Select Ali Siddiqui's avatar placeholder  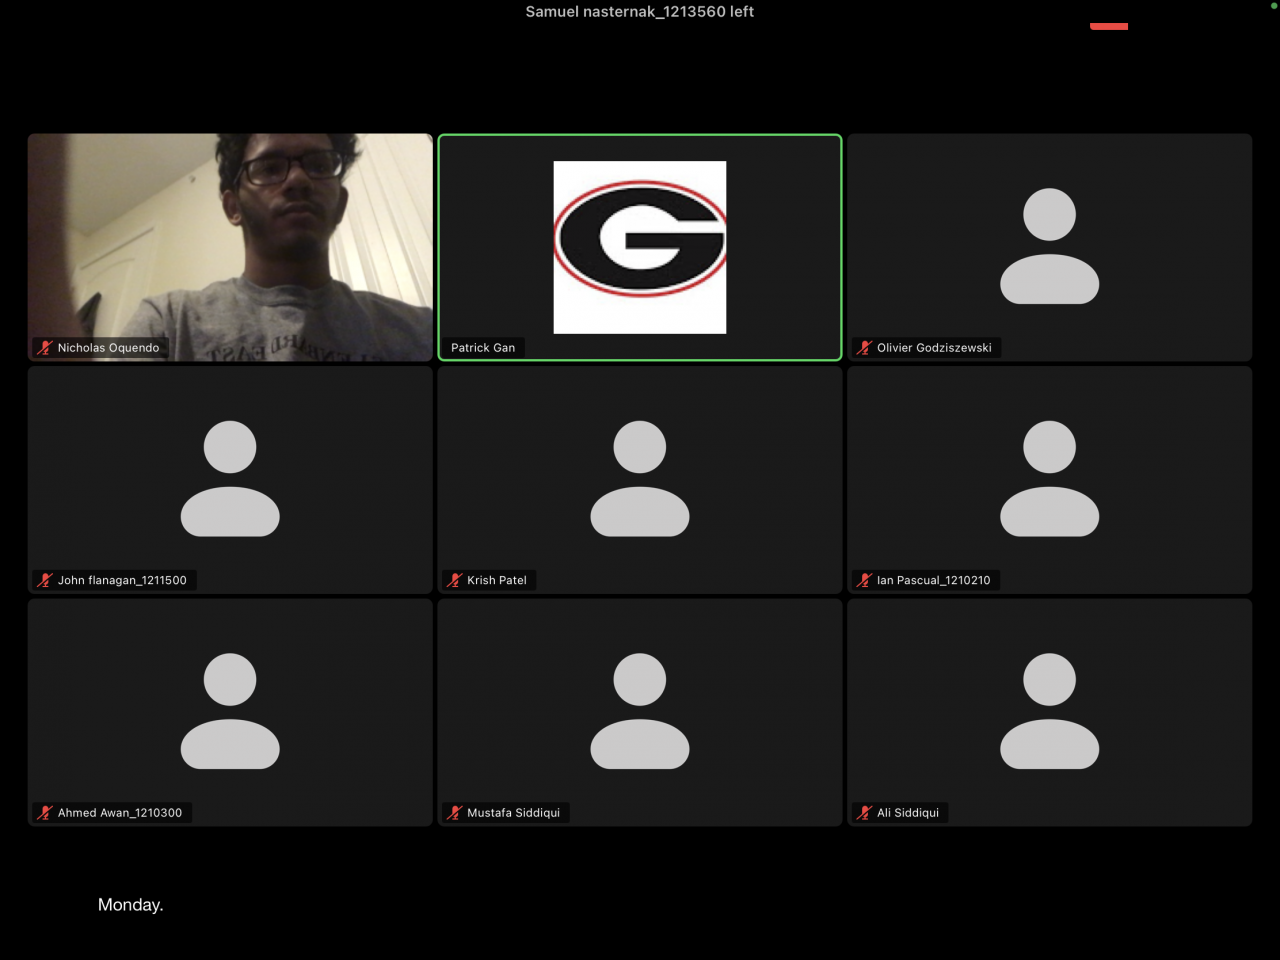pyautogui.click(x=1050, y=711)
